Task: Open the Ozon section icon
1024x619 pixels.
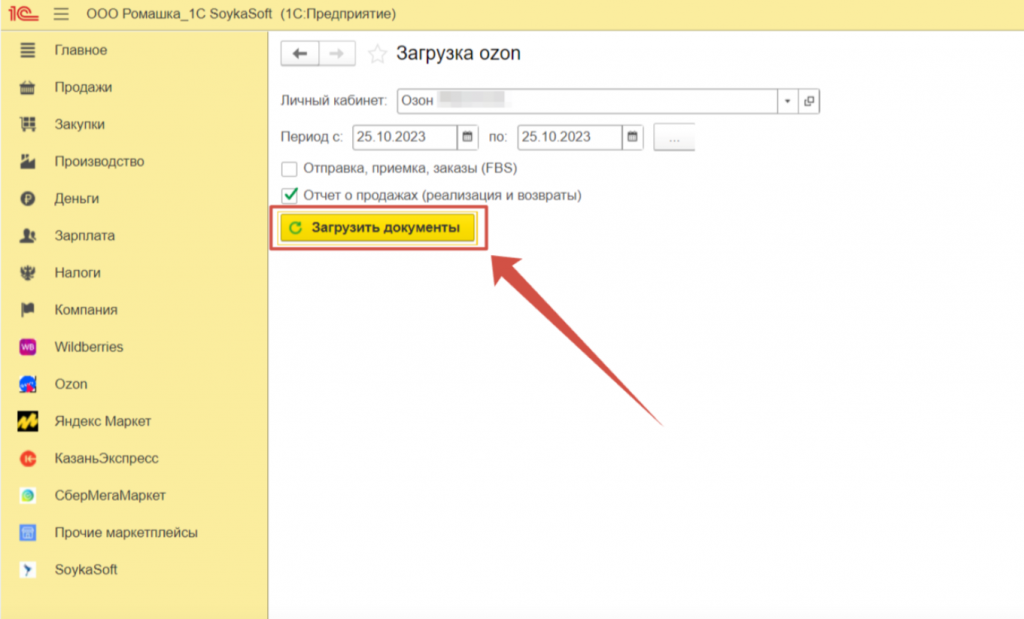Action: tap(28, 384)
